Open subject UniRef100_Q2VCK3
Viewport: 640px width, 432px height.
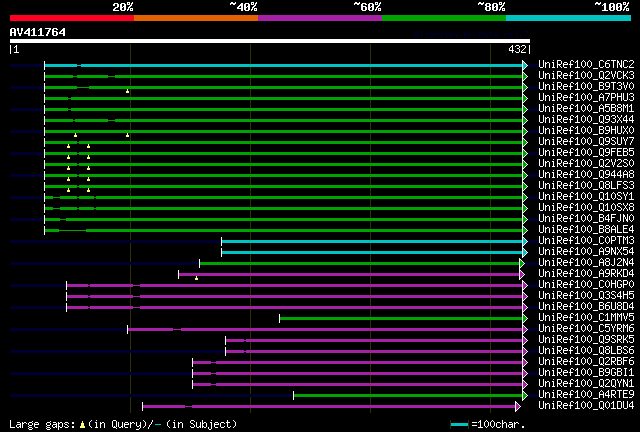tap(586, 76)
